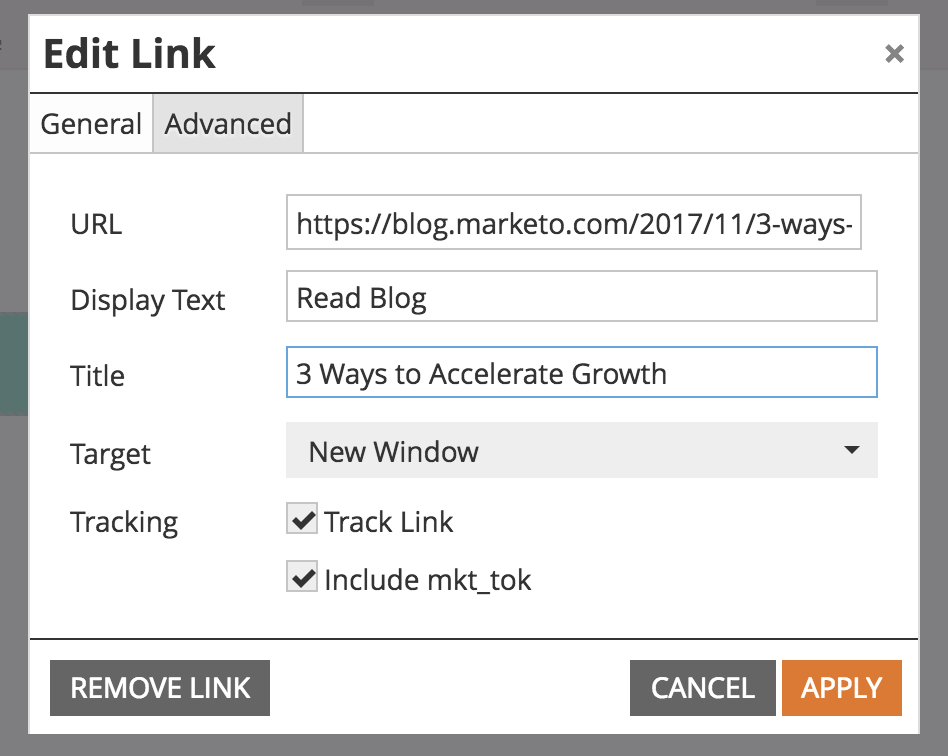
Task: Apply the link changes
Action: coord(841,688)
